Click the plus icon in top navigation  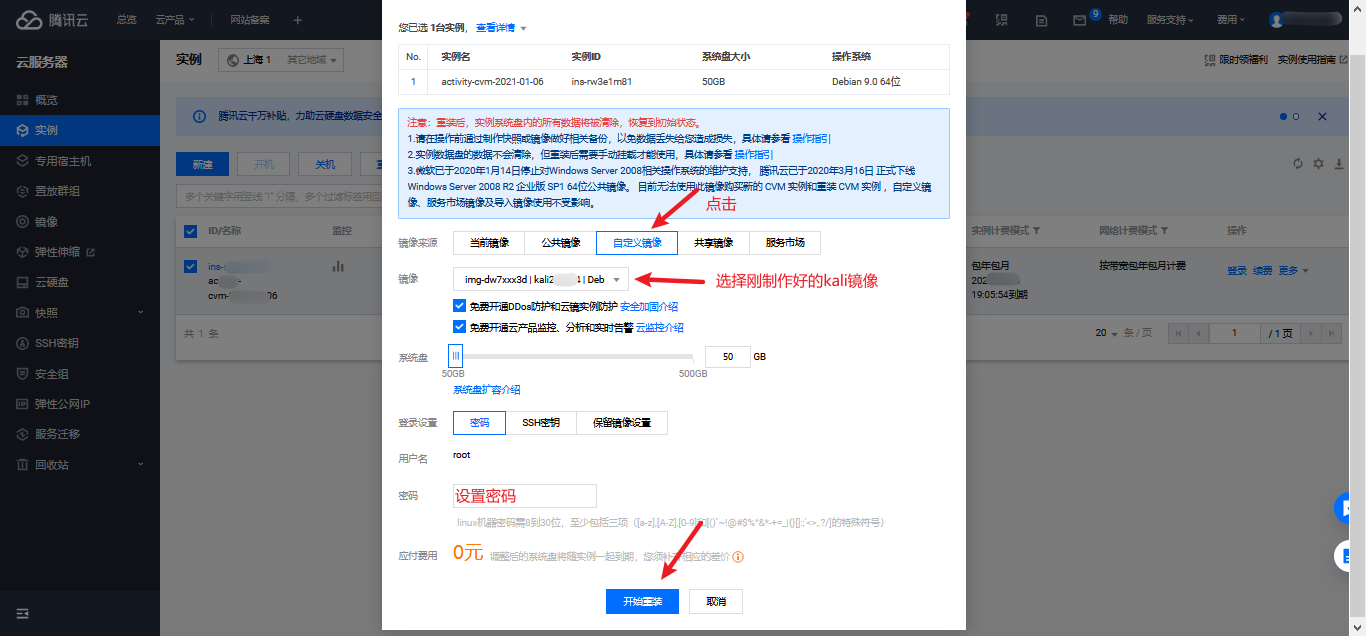pyautogui.click(x=297, y=19)
